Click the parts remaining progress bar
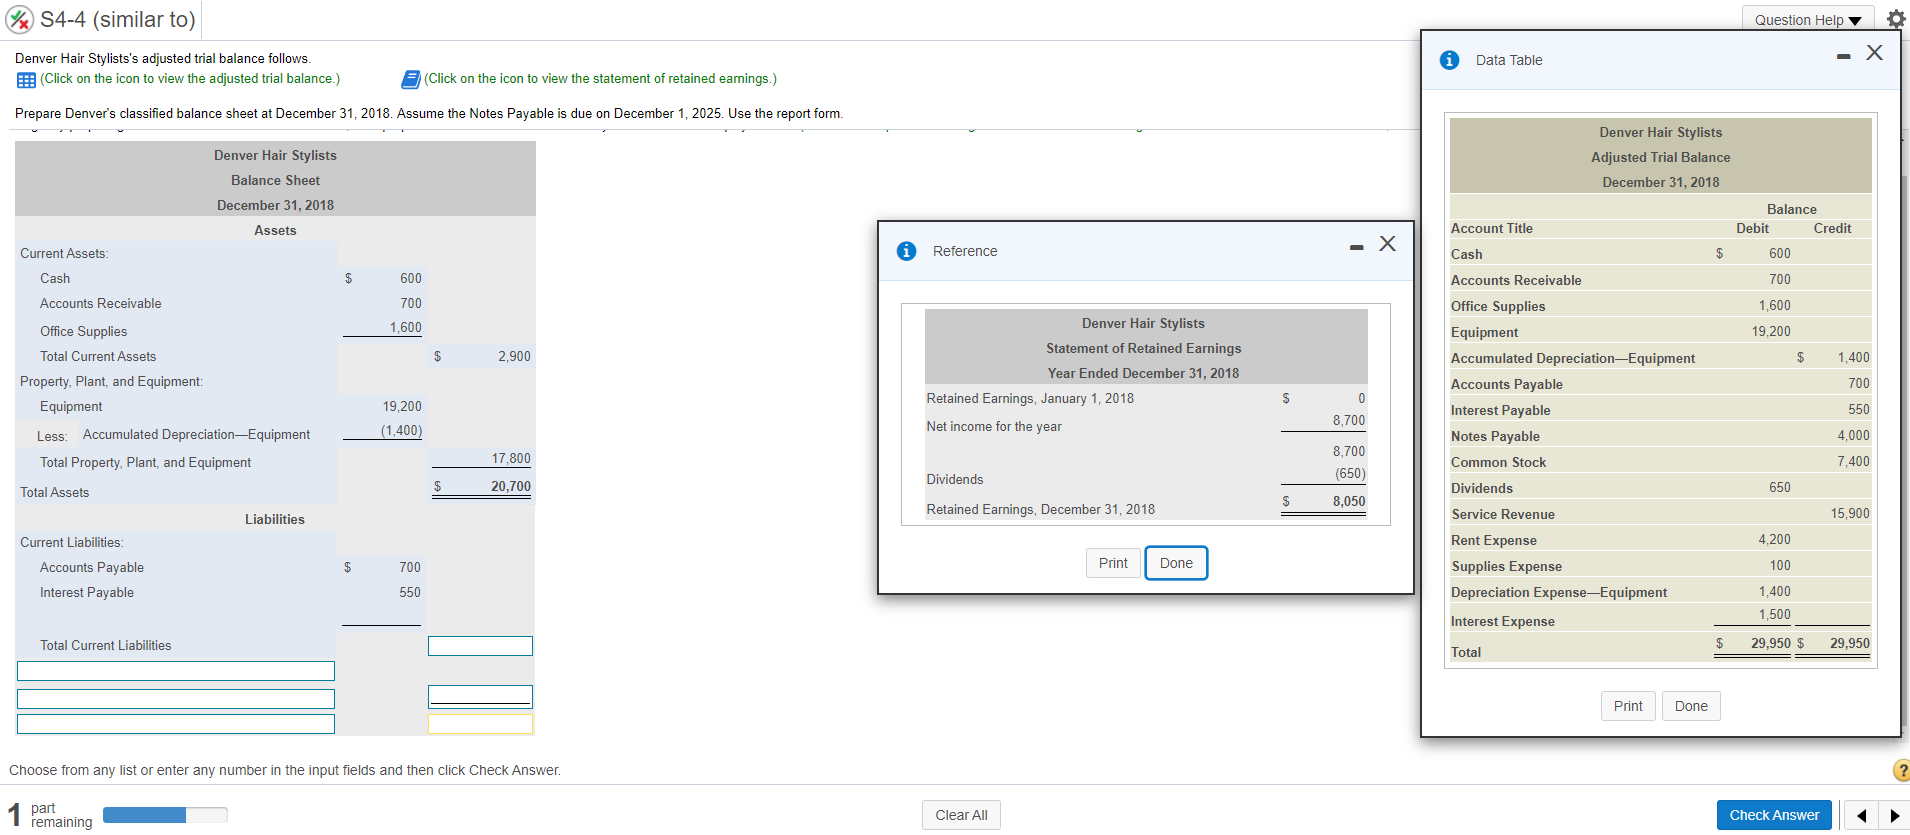Image resolution: width=1910 pixels, height=835 pixels. tap(165, 815)
